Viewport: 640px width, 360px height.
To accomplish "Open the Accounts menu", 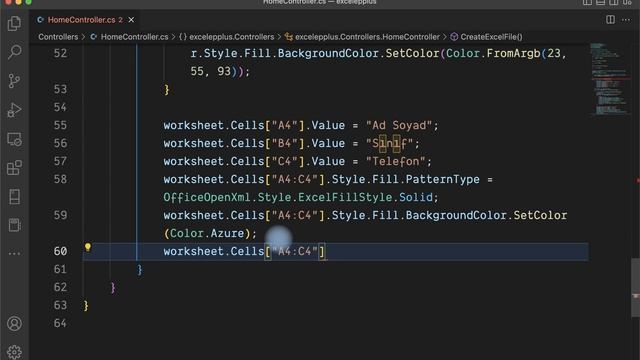I will 14,323.
